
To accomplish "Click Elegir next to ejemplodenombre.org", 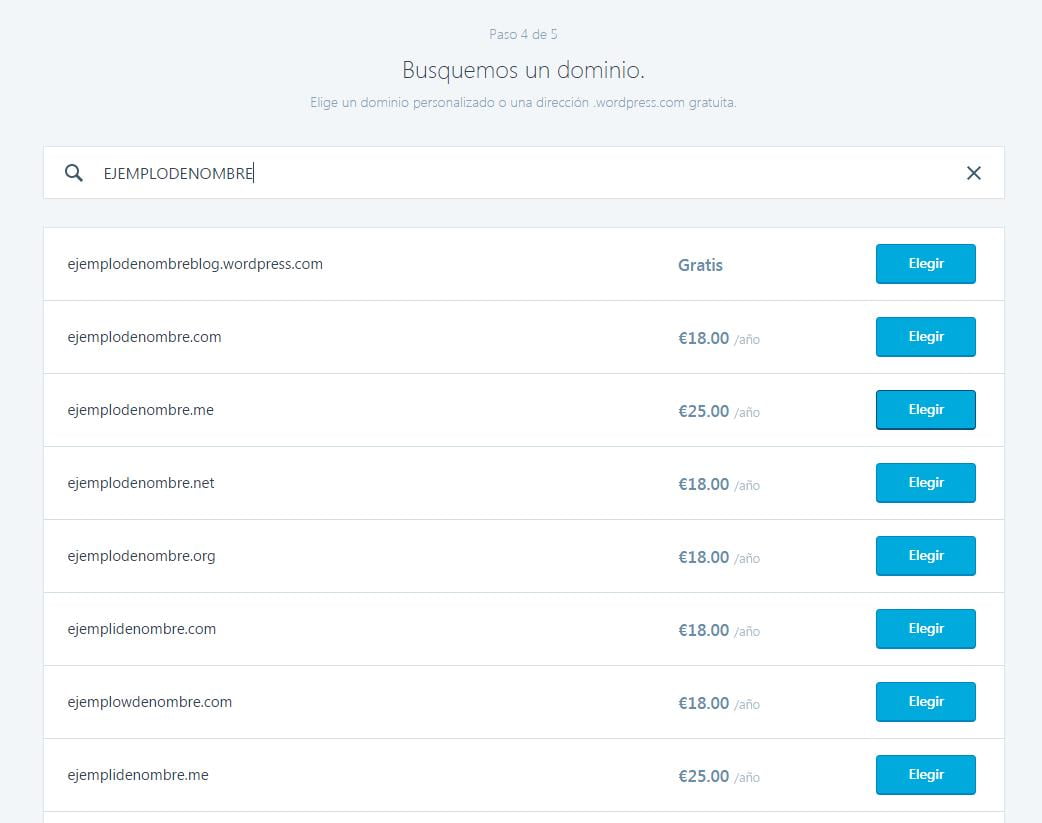I will click(925, 556).
